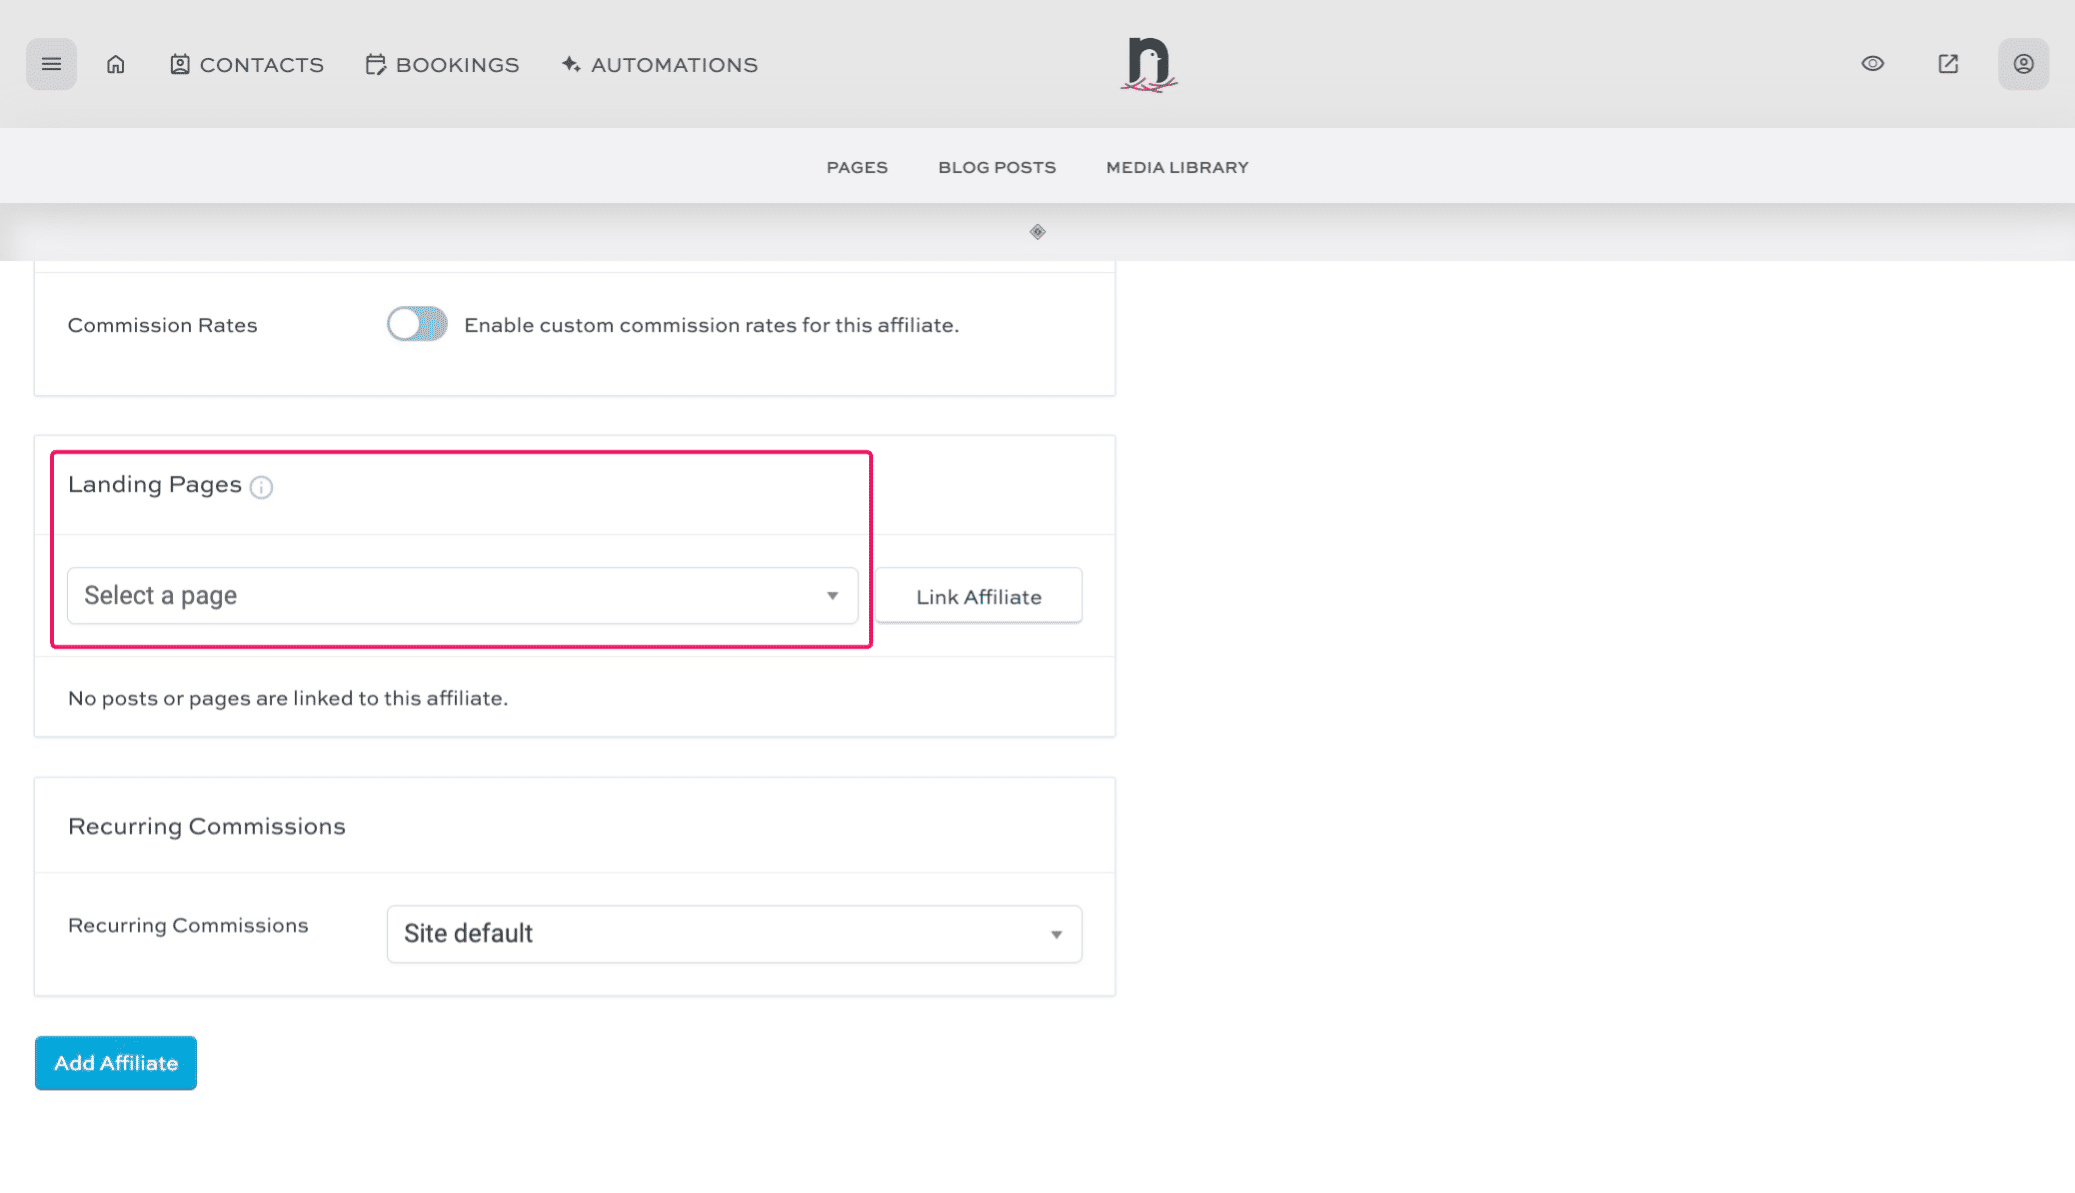Expand the Site default selector arrow
The image size is (2075, 1193).
click(x=1056, y=933)
